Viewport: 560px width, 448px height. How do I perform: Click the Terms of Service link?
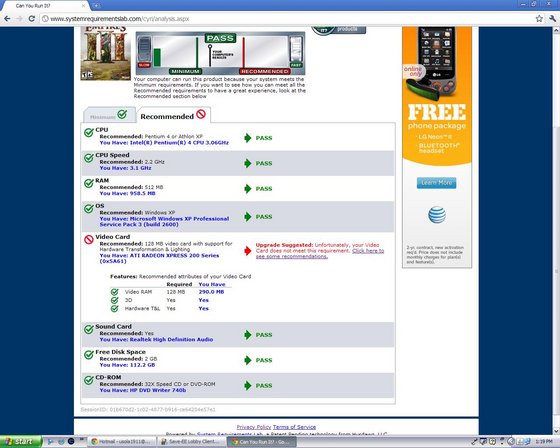click(294, 427)
